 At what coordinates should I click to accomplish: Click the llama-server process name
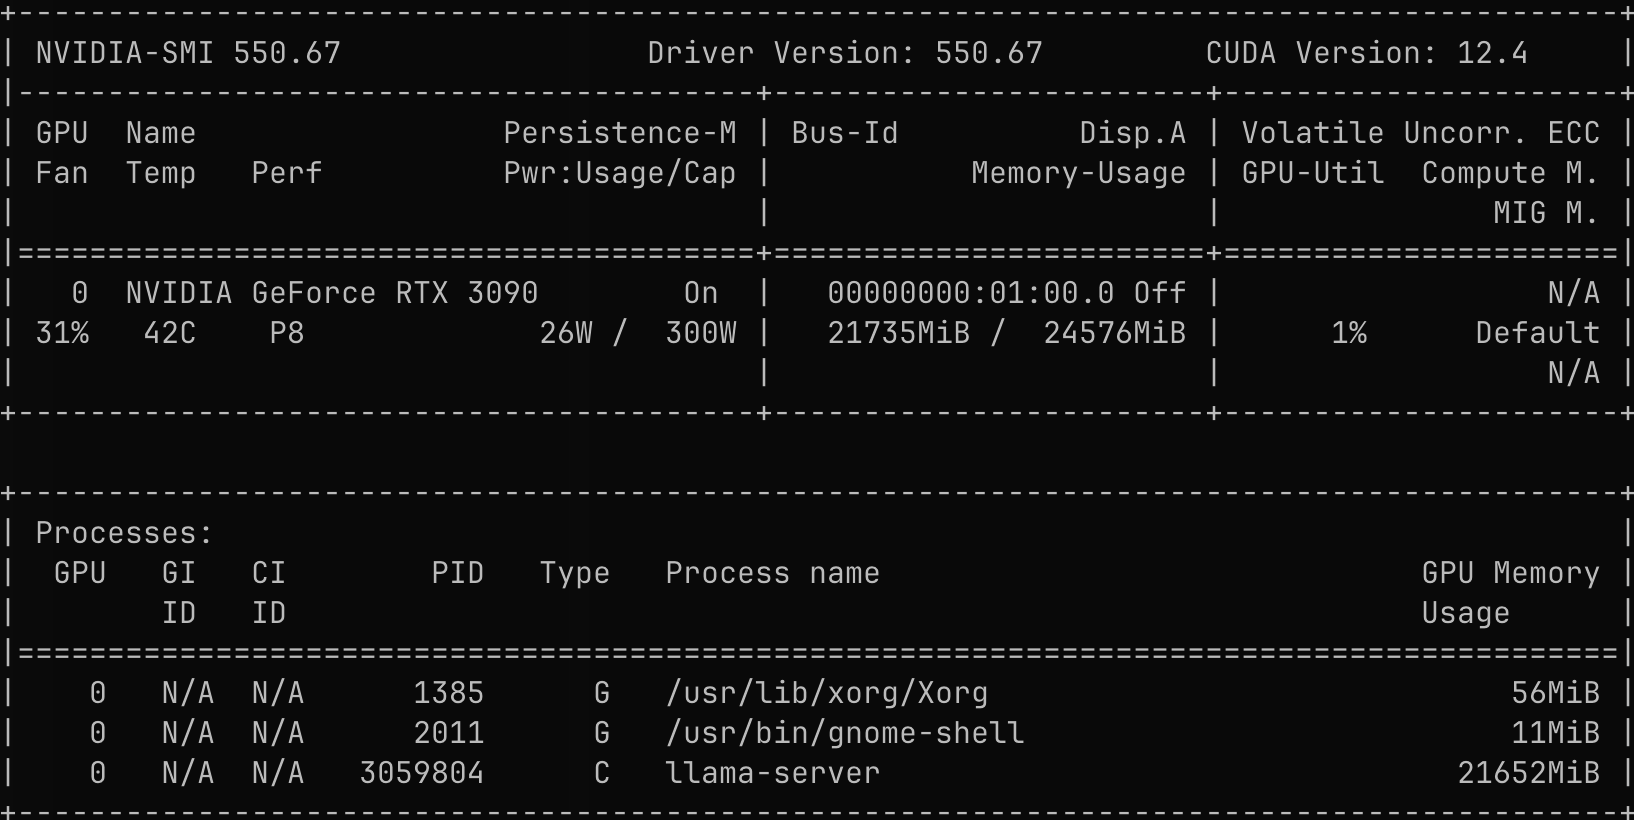(772, 773)
